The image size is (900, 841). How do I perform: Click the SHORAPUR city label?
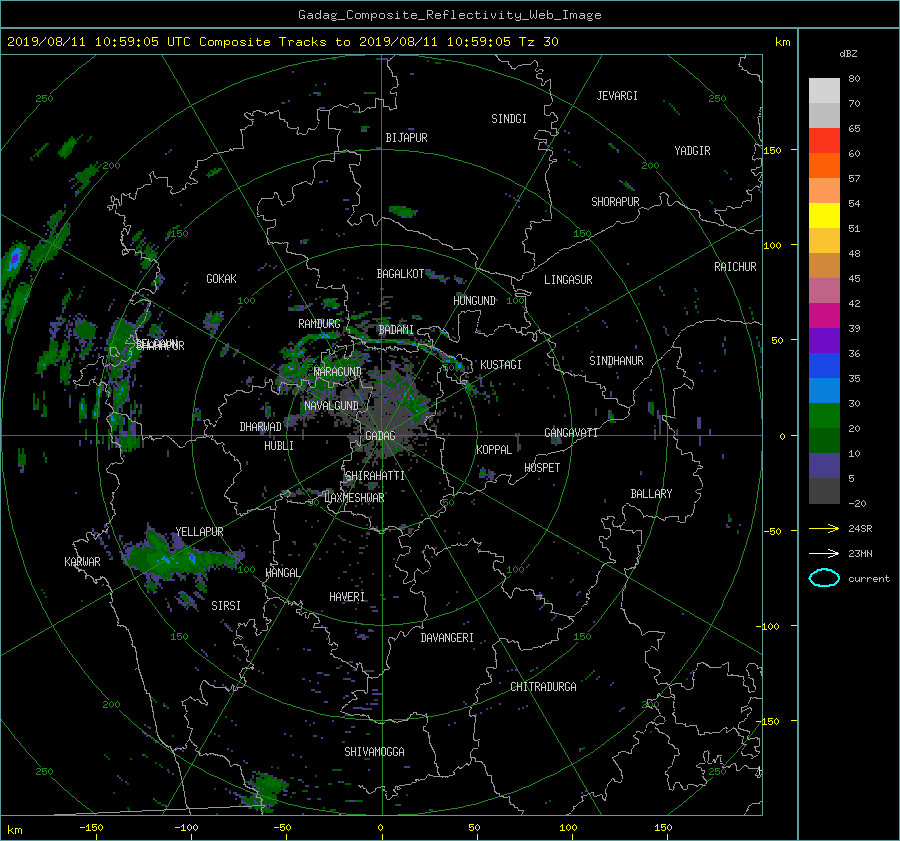pos(615,202)
